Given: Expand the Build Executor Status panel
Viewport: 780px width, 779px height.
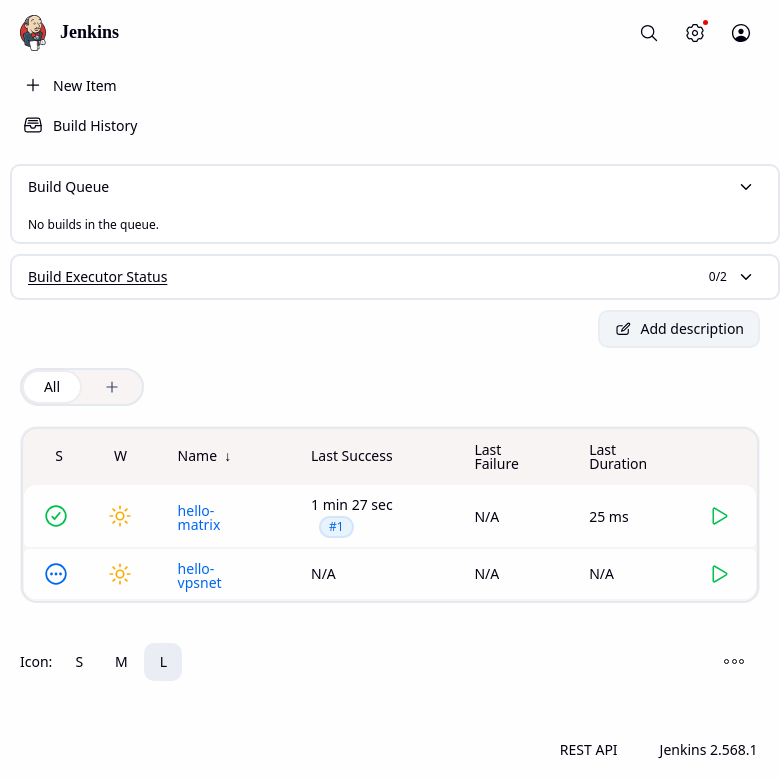Looking at the screenshot, I should (746, 277).
